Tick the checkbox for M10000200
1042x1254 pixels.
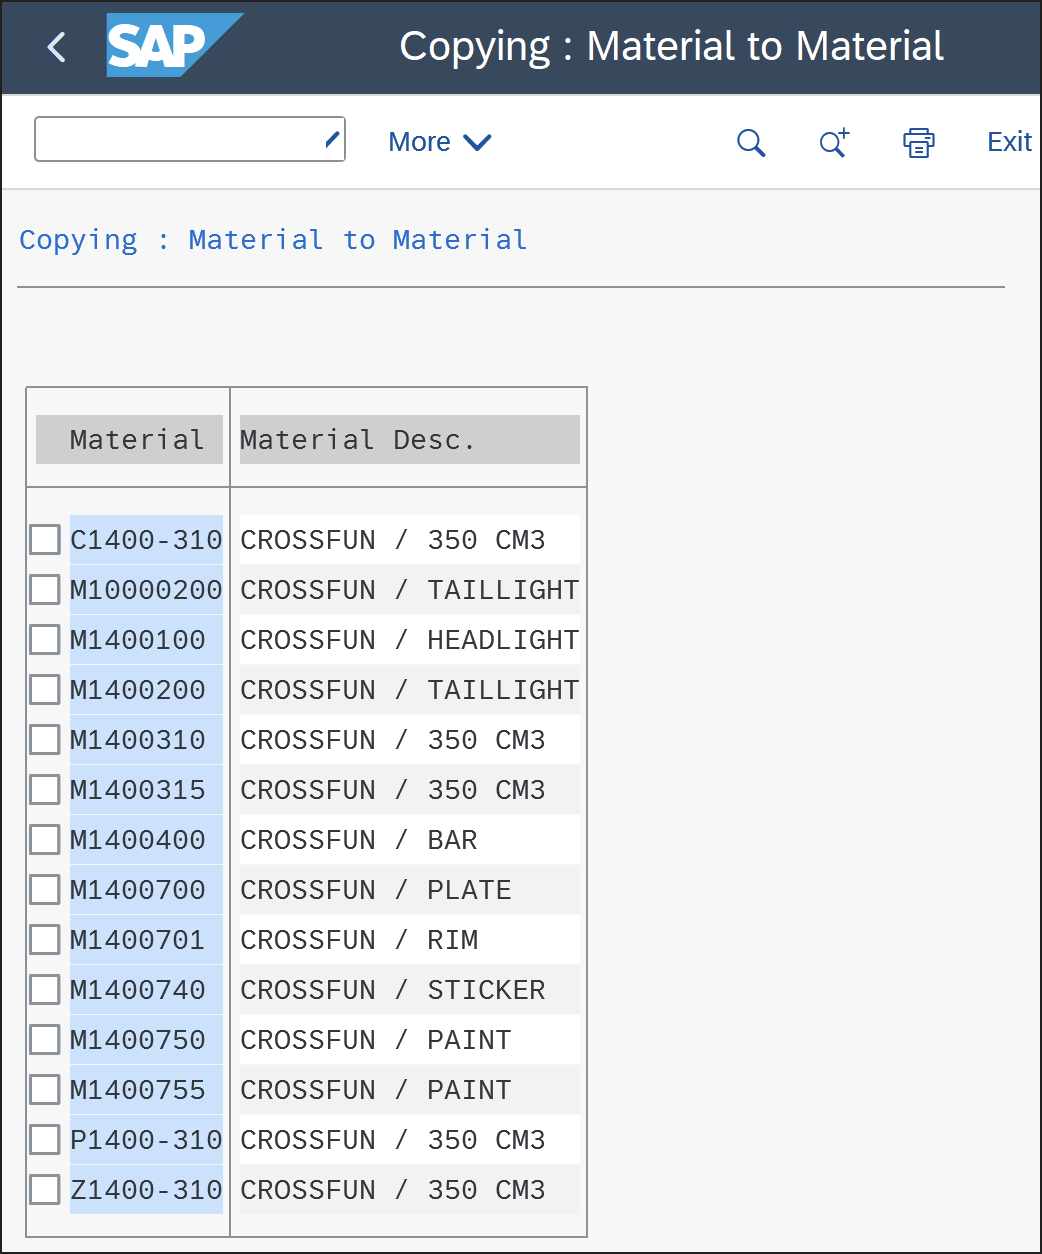click(x=45, y=590)
